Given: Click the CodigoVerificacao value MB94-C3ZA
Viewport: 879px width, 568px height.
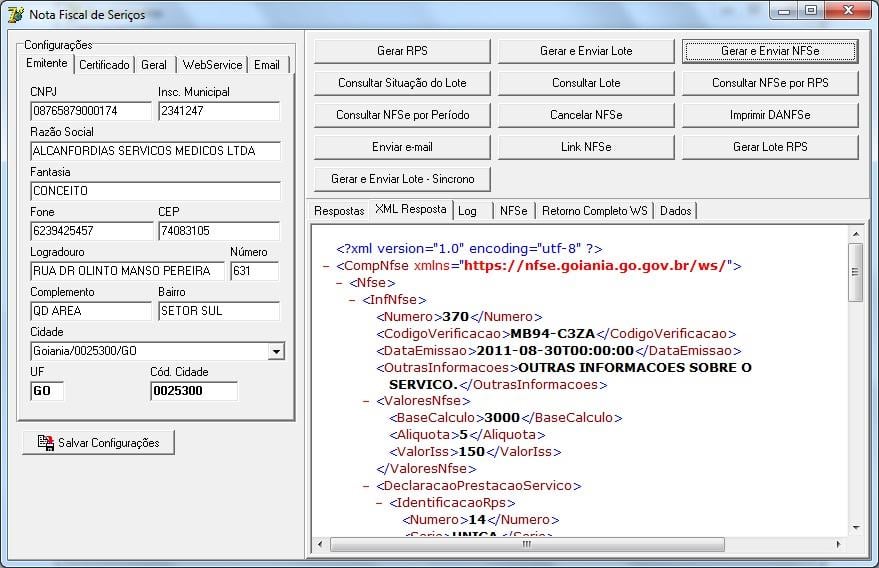Looking at the screenshot, I should [x=552, y=334].
